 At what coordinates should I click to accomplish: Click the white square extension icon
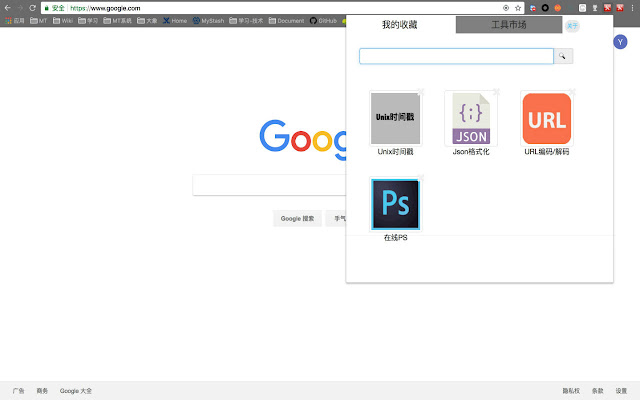(x=582, y=8)
